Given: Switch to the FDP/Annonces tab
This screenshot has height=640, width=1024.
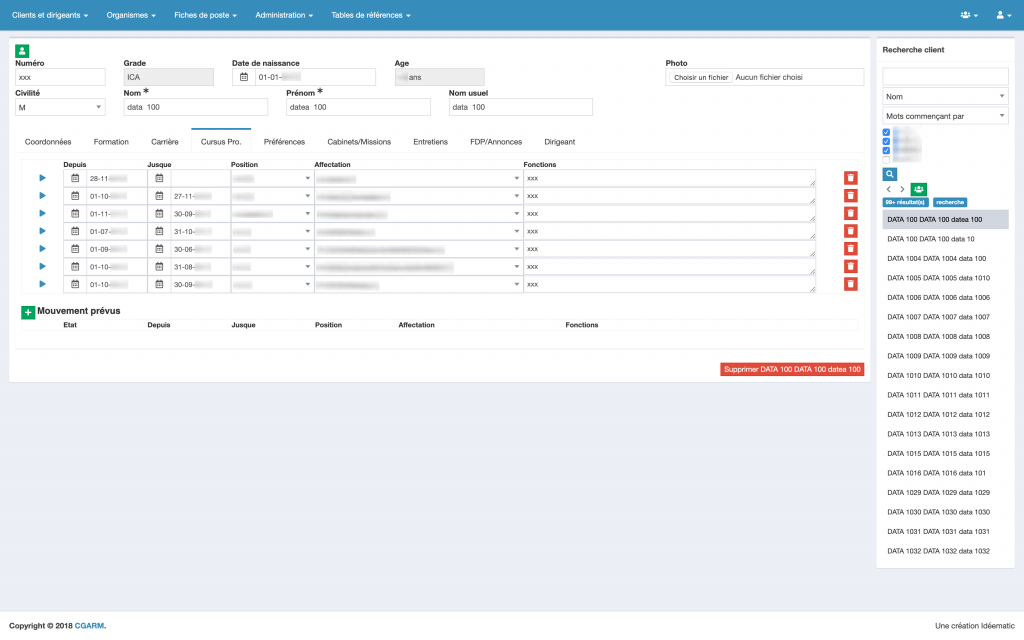Looking at the screenshot, I should pos(496,142).
